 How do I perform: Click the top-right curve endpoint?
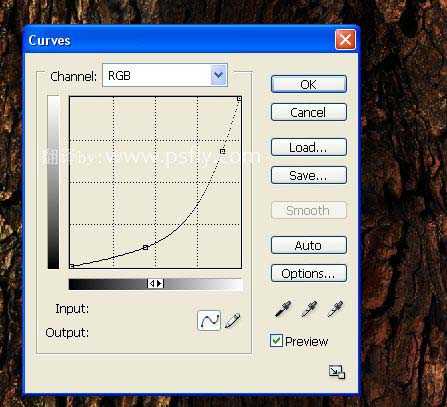239,99
